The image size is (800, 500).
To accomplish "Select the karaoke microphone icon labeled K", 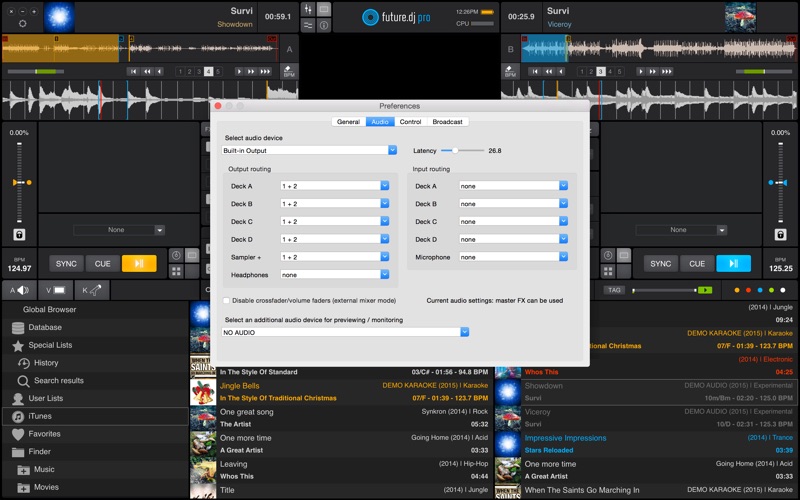I will point(91,290).
